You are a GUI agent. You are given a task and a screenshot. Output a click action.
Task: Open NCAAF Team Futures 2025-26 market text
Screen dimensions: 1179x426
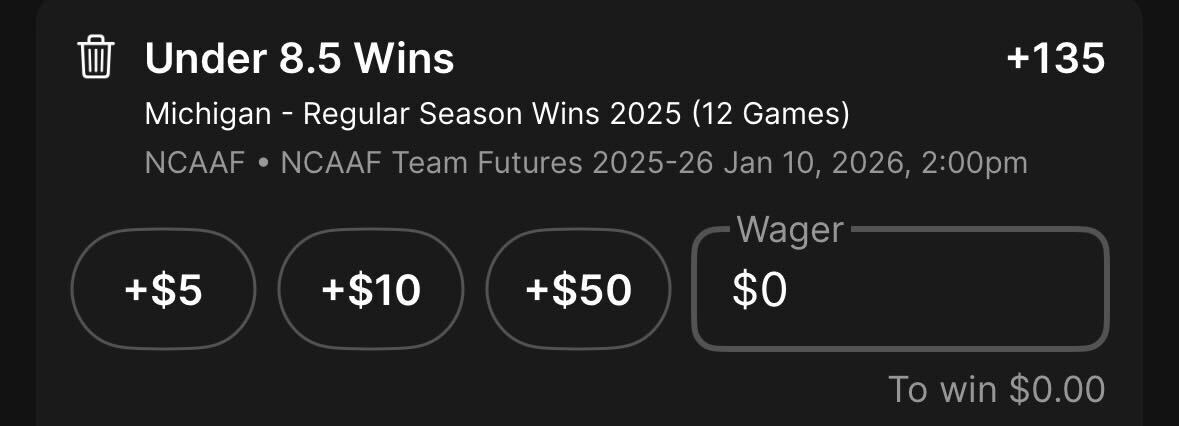[496, 163]
